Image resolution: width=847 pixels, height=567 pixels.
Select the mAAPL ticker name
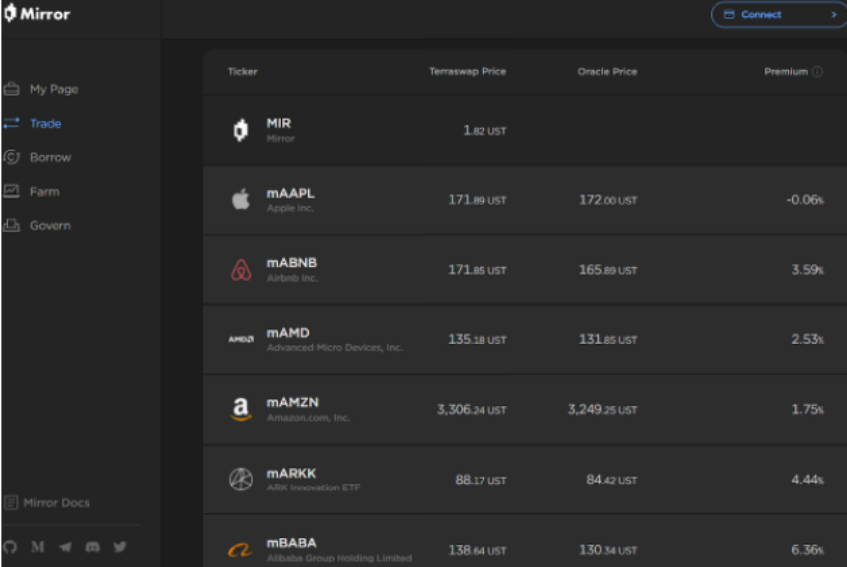click(x=291, y=193)
